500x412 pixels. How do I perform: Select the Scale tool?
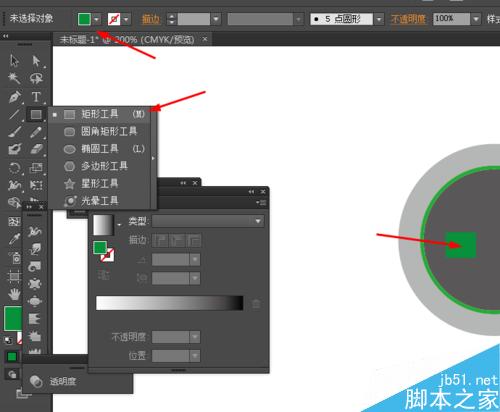[36, 167]
